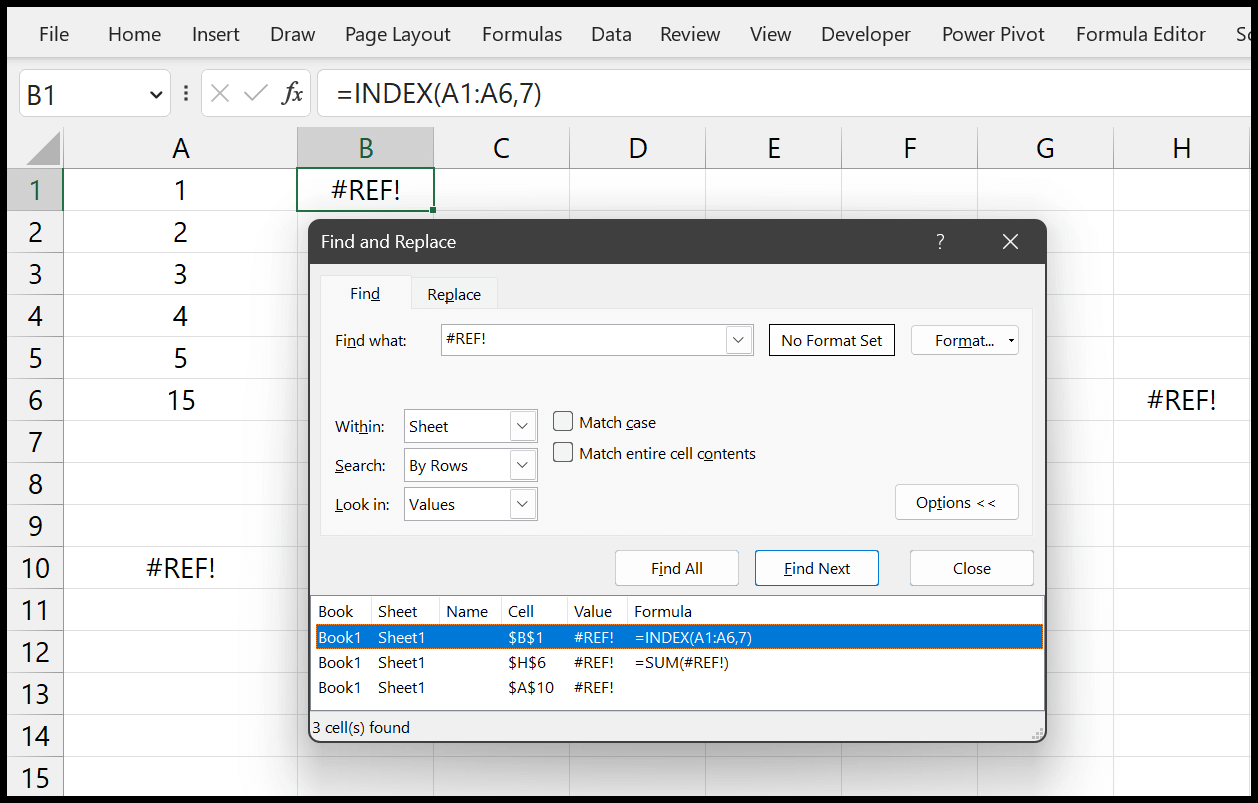Screen dimensions: 1258x803
Task: Click the Cancel (X) icon beside formula bar
Action: [221, 92]
